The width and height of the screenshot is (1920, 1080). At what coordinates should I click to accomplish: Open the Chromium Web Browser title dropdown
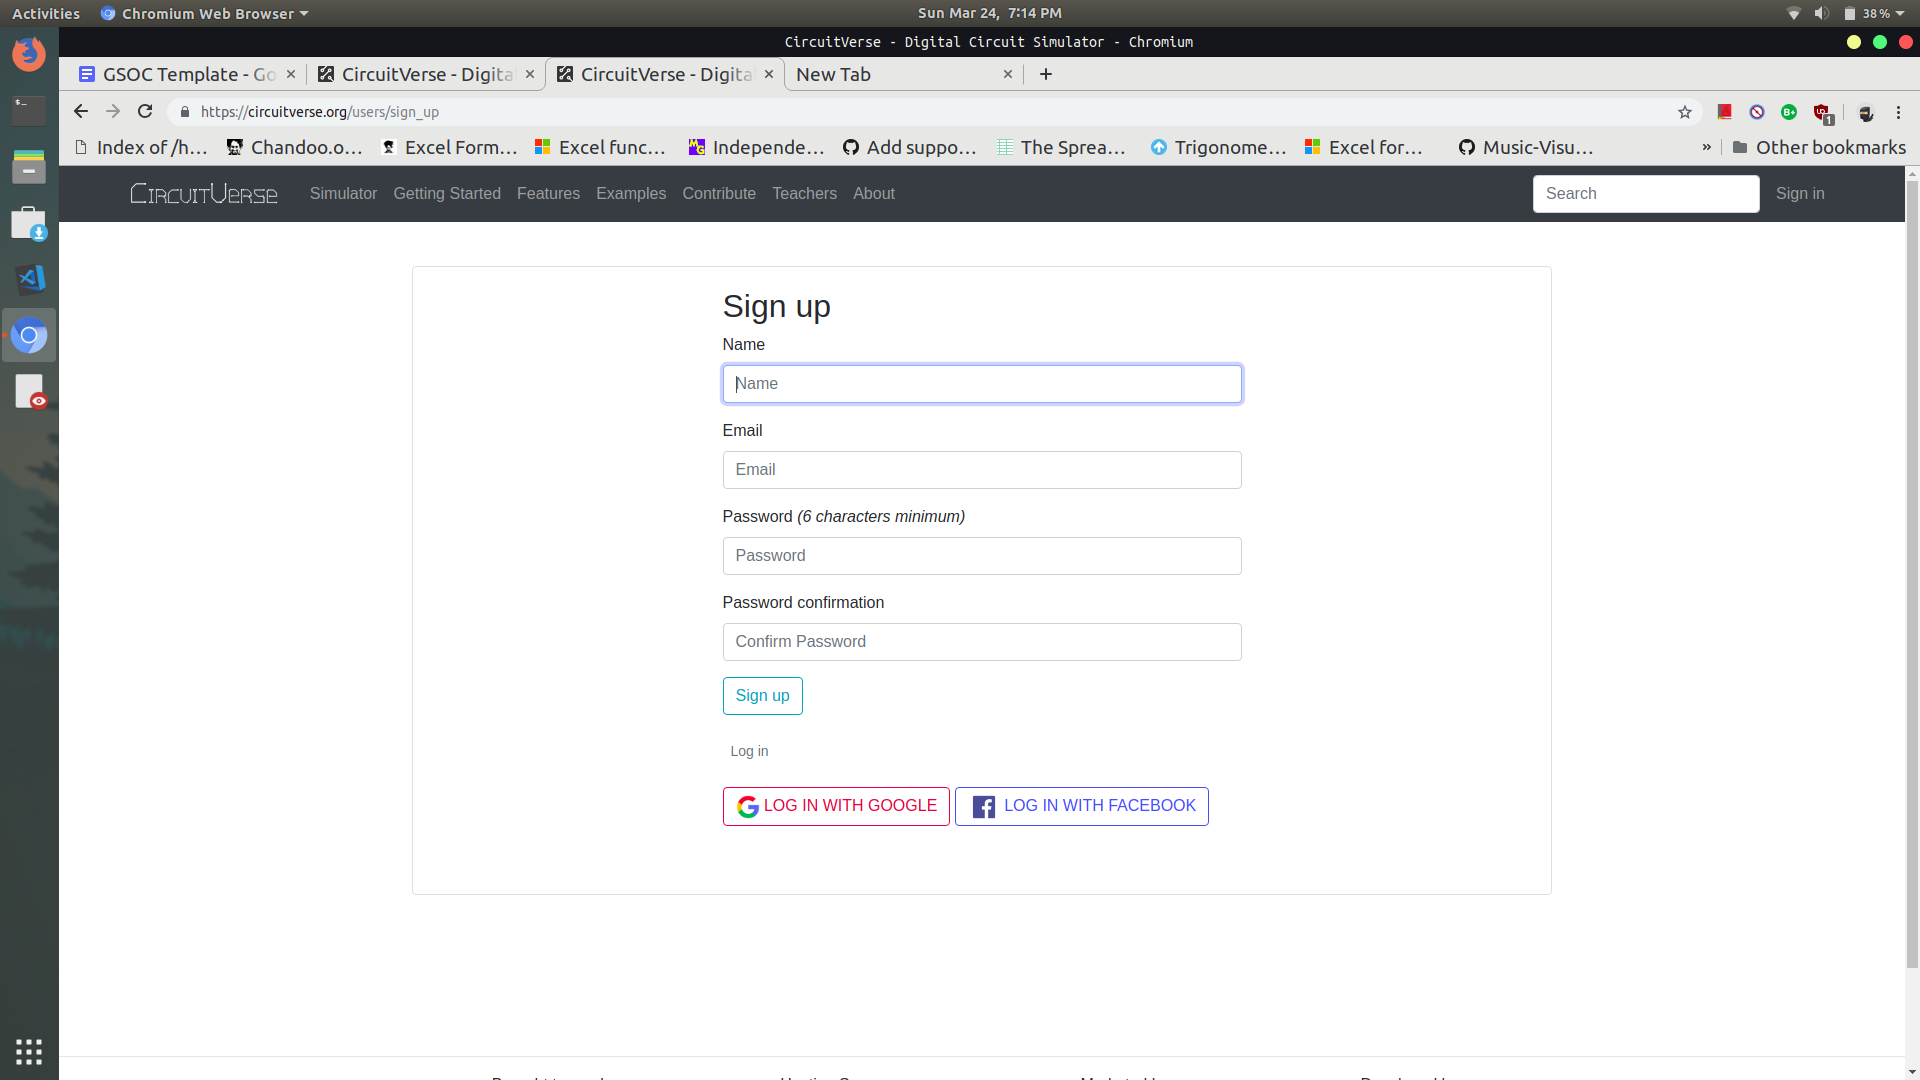click(x=204, y=13)
